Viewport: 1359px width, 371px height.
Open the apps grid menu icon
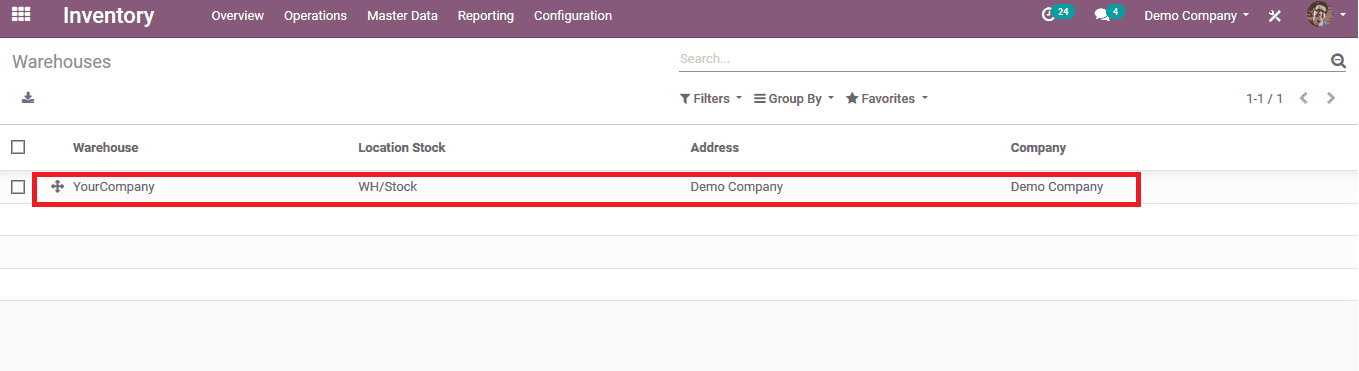coord(20,15)
